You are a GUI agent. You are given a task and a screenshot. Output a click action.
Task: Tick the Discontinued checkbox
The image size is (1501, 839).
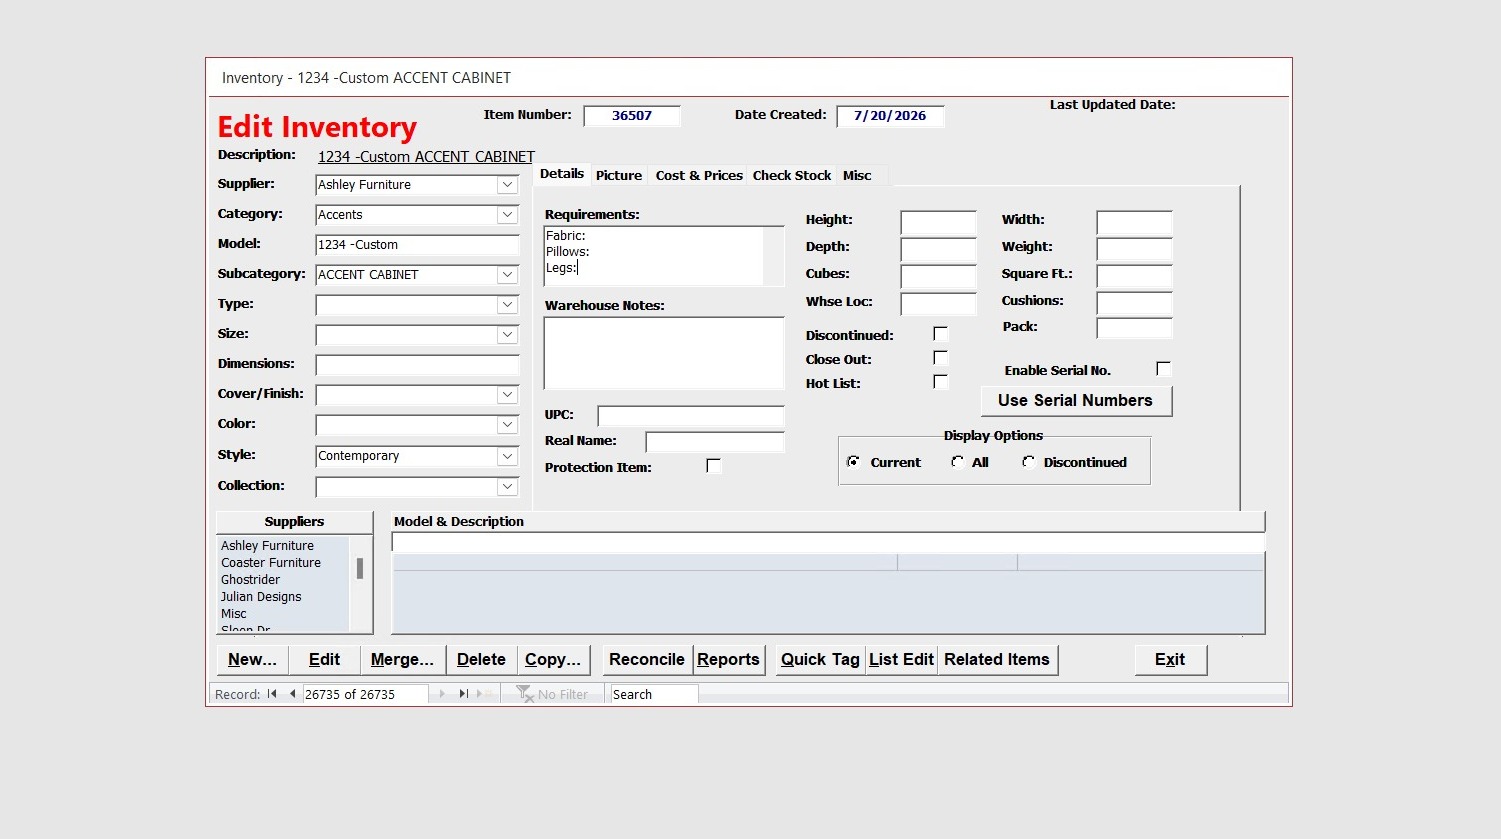(940, 334)
